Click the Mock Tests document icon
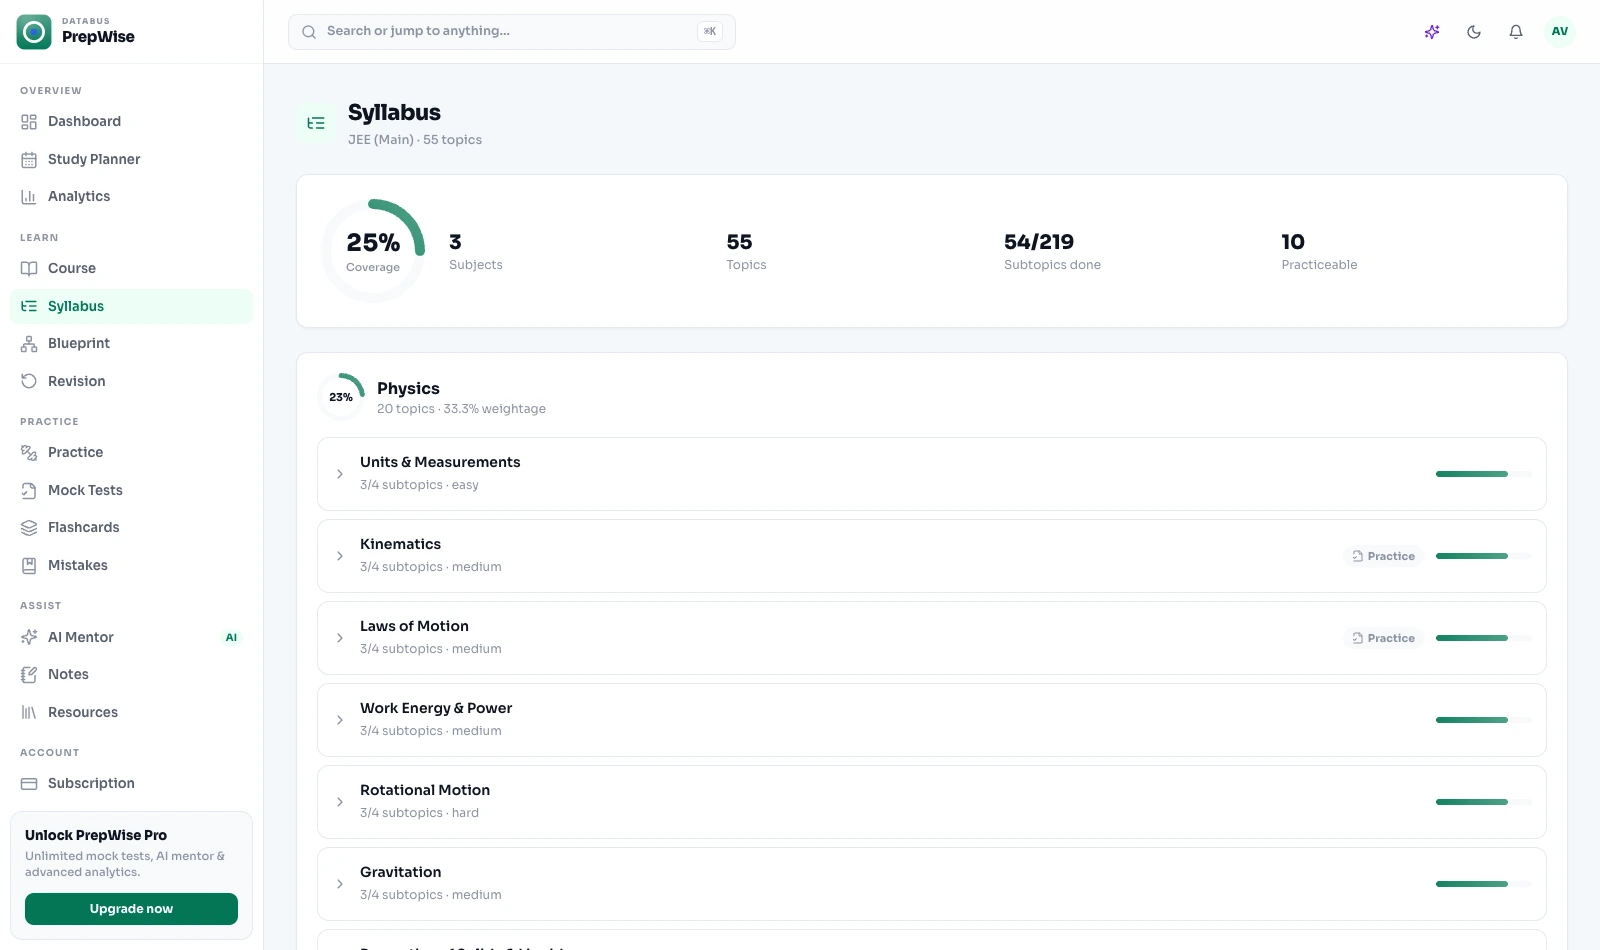Screen dimensions: 1600x950 coord(29,491)
